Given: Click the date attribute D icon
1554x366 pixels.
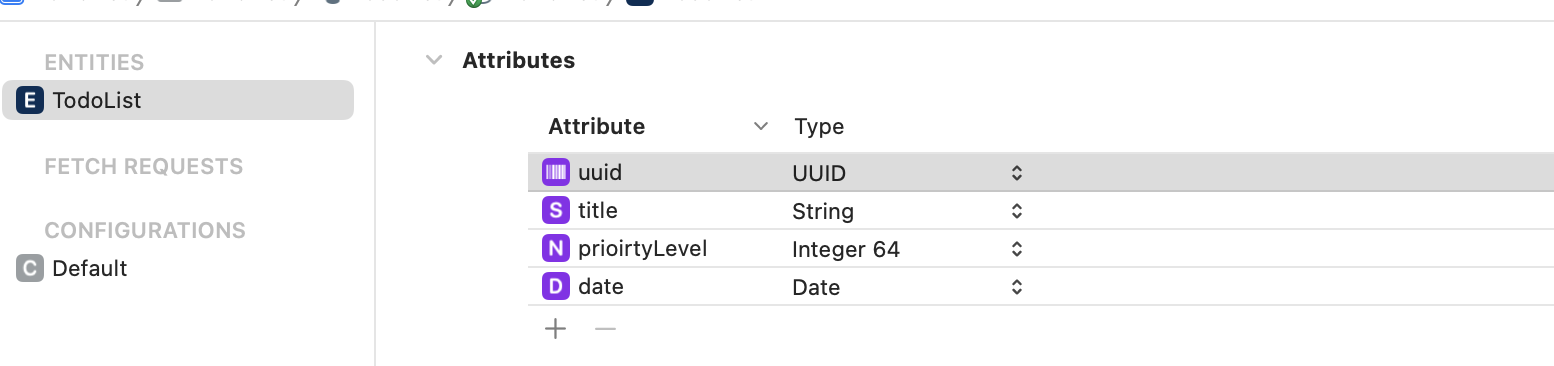Looking at the screenshot, I should click(555, 287).
